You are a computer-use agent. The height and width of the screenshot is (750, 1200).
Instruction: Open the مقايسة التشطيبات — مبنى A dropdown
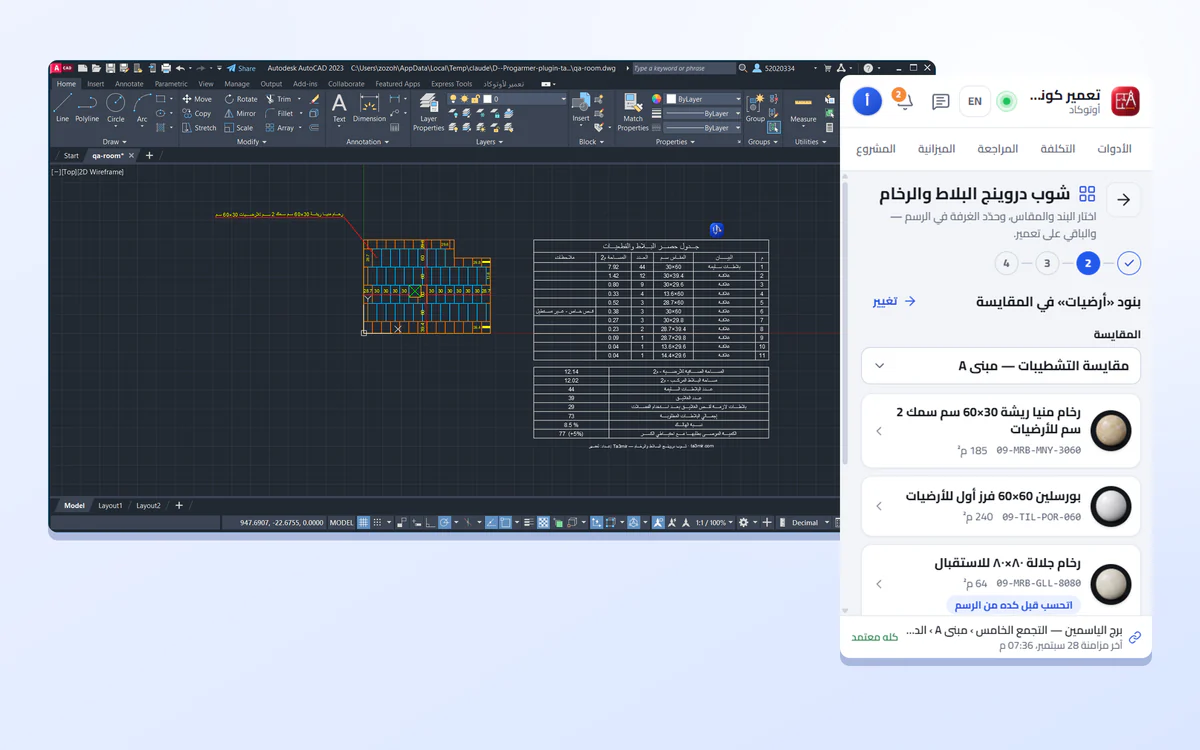pos(1001,366)
